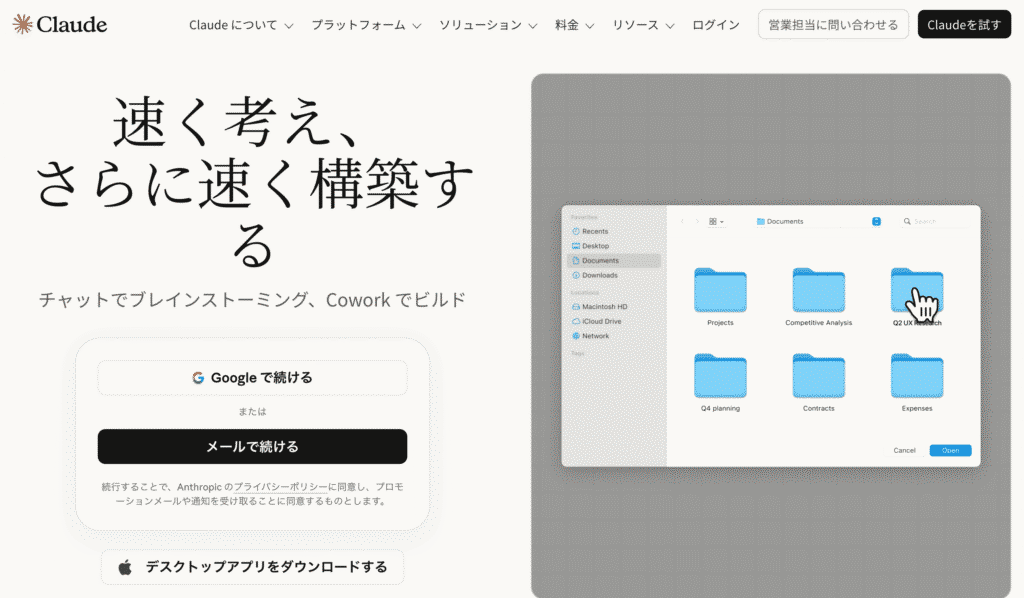Open the リソース menu
Image resolution: width=1024 pixels, height=598 pixels.
click(x=643, y=25)
